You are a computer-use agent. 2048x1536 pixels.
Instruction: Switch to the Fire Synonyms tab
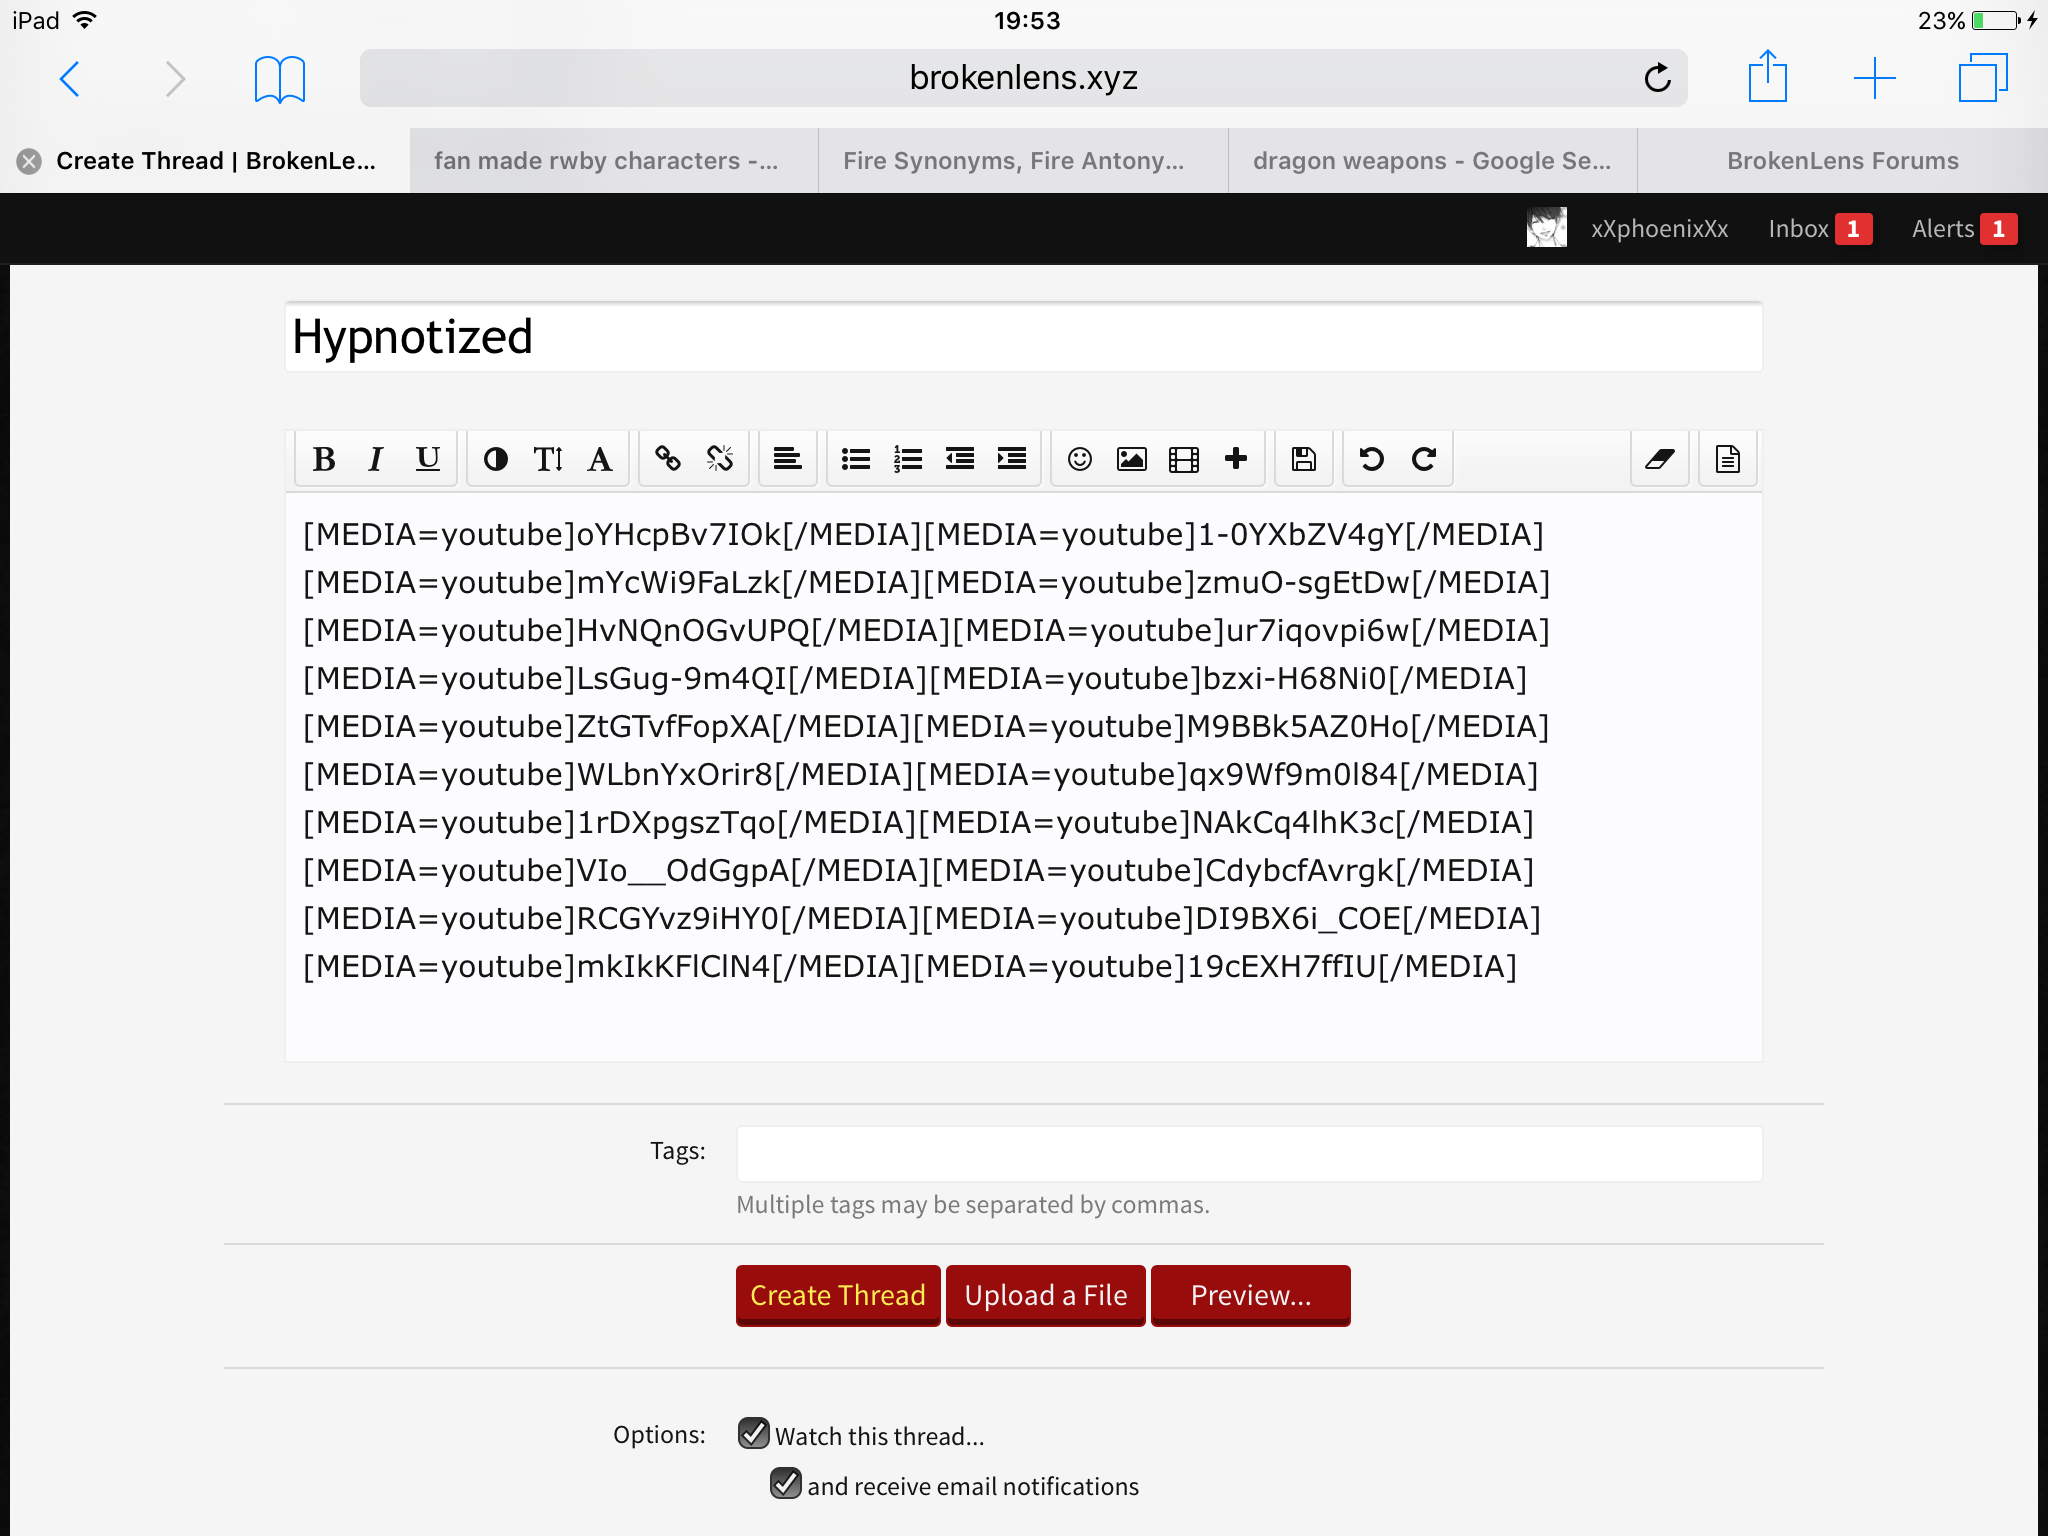pos(1023,161)
